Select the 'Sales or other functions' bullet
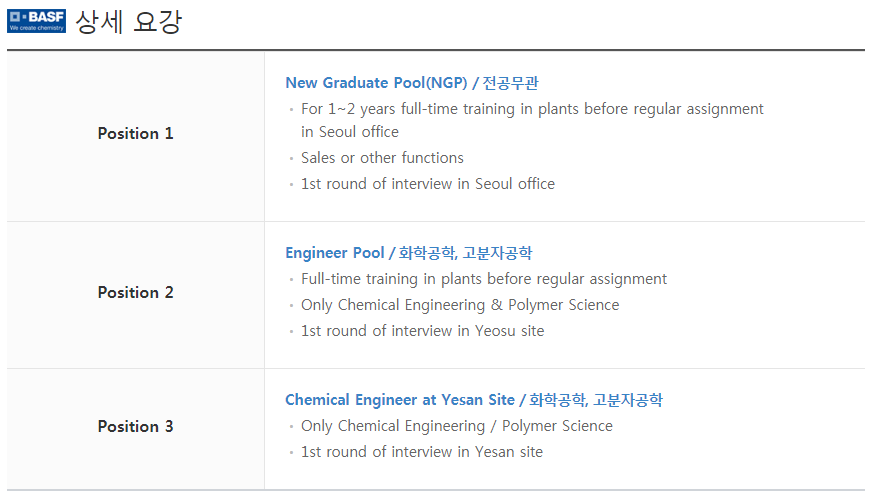 click(382, 158)
